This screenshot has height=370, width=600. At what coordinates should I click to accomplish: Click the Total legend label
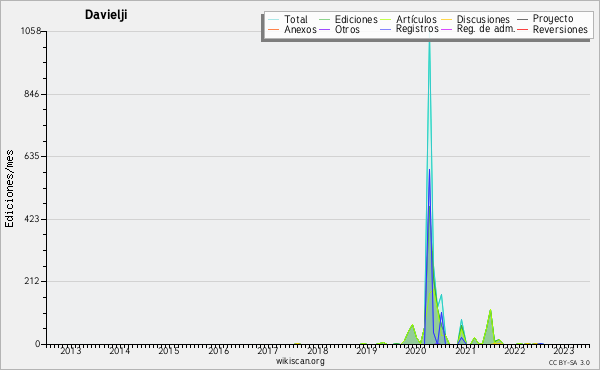tap(295, 19)
